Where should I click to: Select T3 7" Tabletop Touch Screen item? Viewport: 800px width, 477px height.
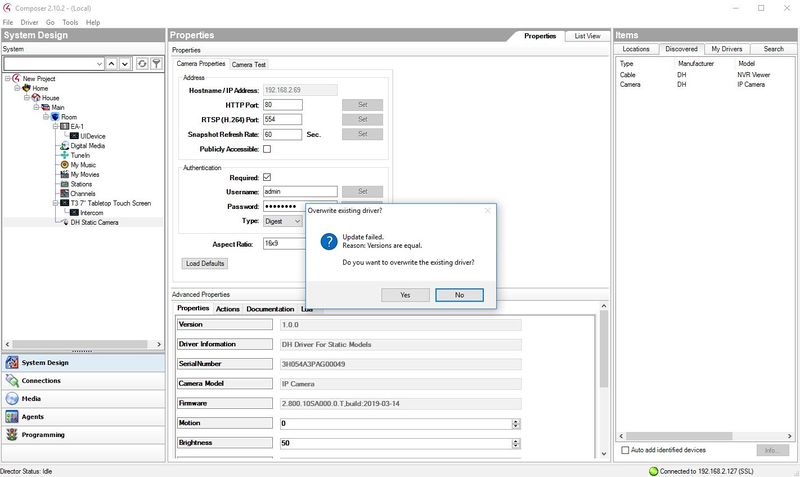111,203
